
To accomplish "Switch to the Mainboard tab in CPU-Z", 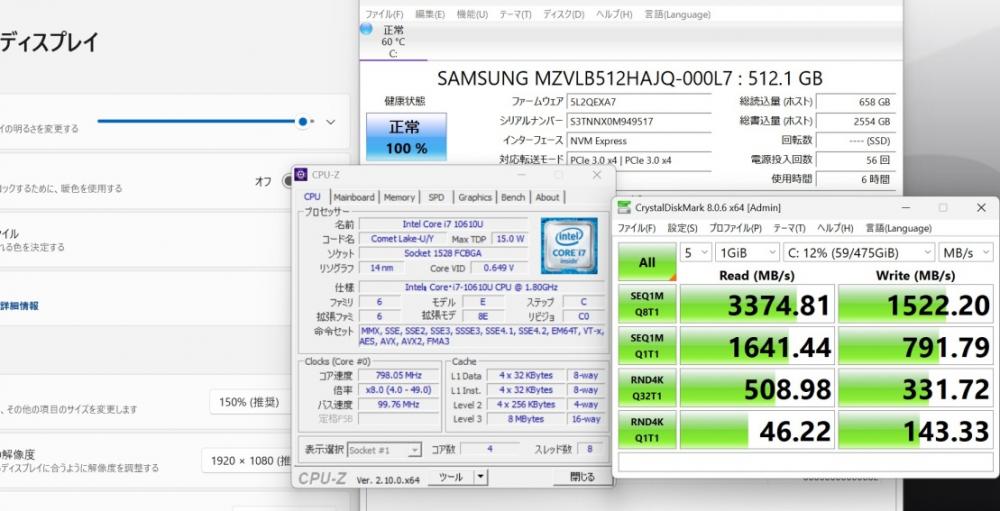I will 354,197.
